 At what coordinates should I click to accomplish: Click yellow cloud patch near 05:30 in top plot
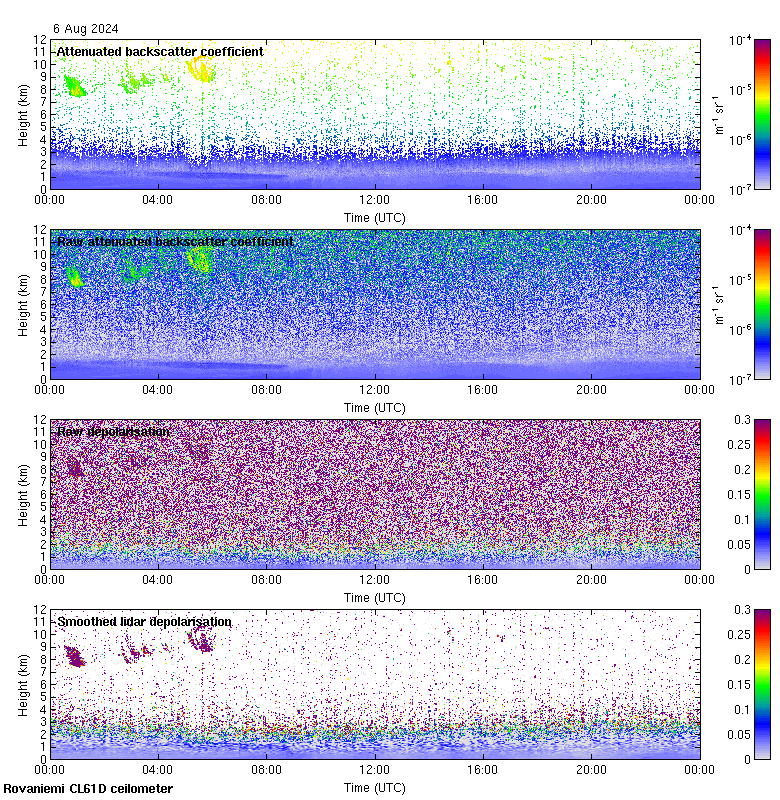point(201,69)
